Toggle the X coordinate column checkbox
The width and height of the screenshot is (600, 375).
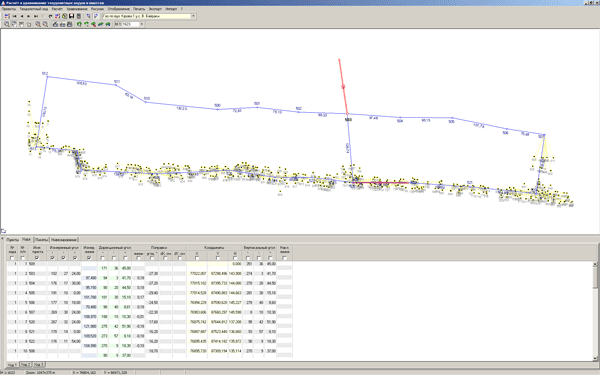(197, 258)
